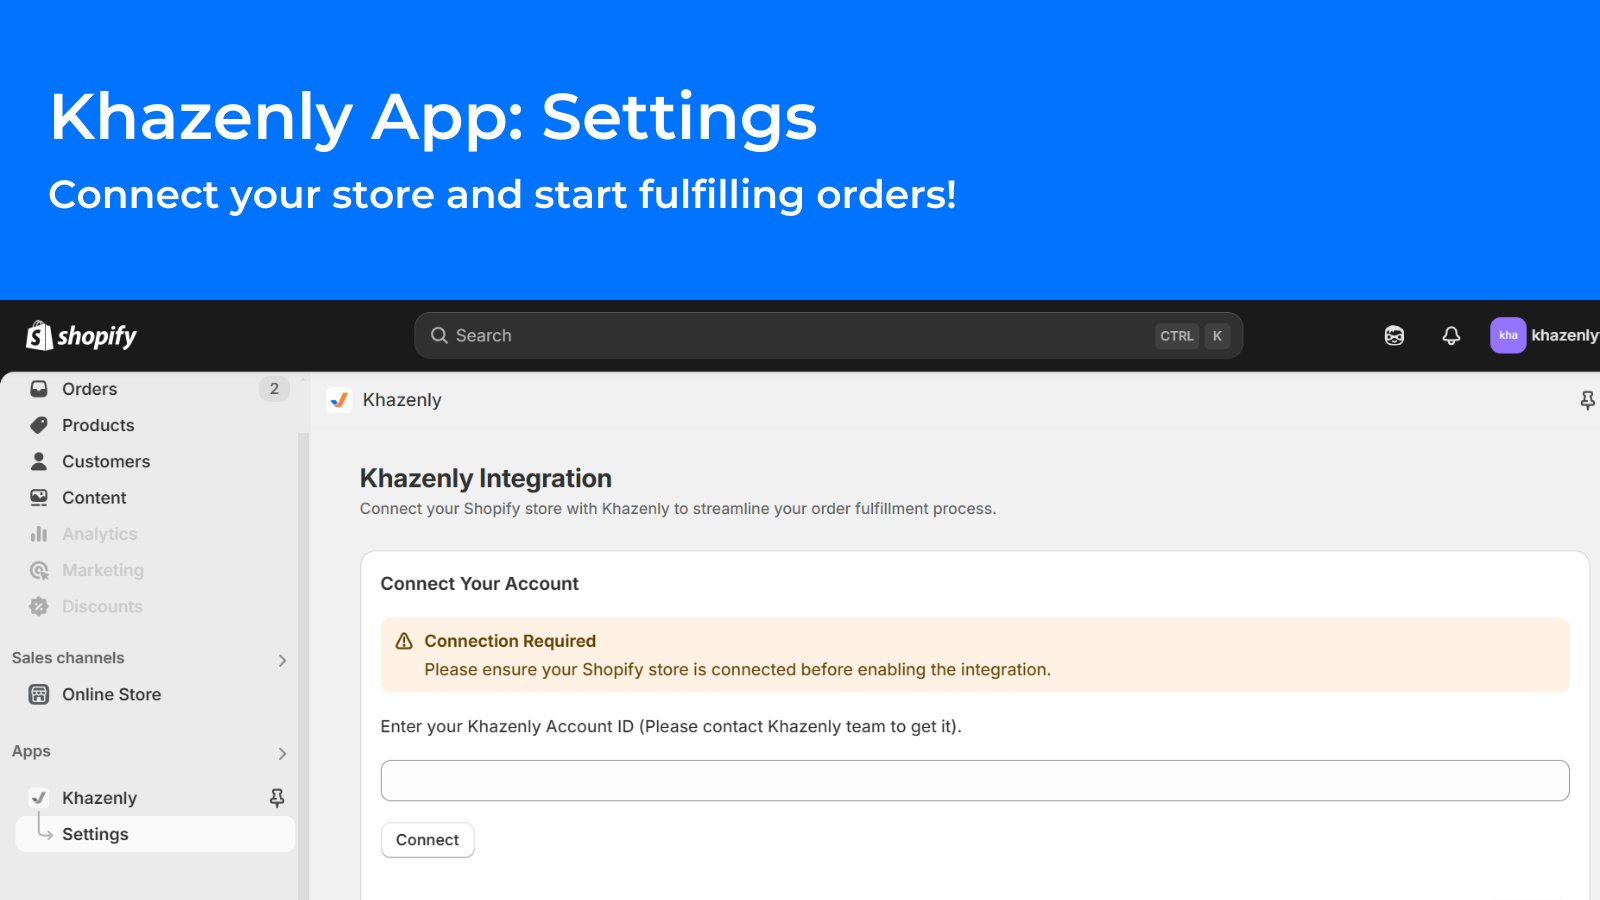Click the Content icon in the sidebar
Viewport: 1600px width, 900px height.
click(38, 497)
